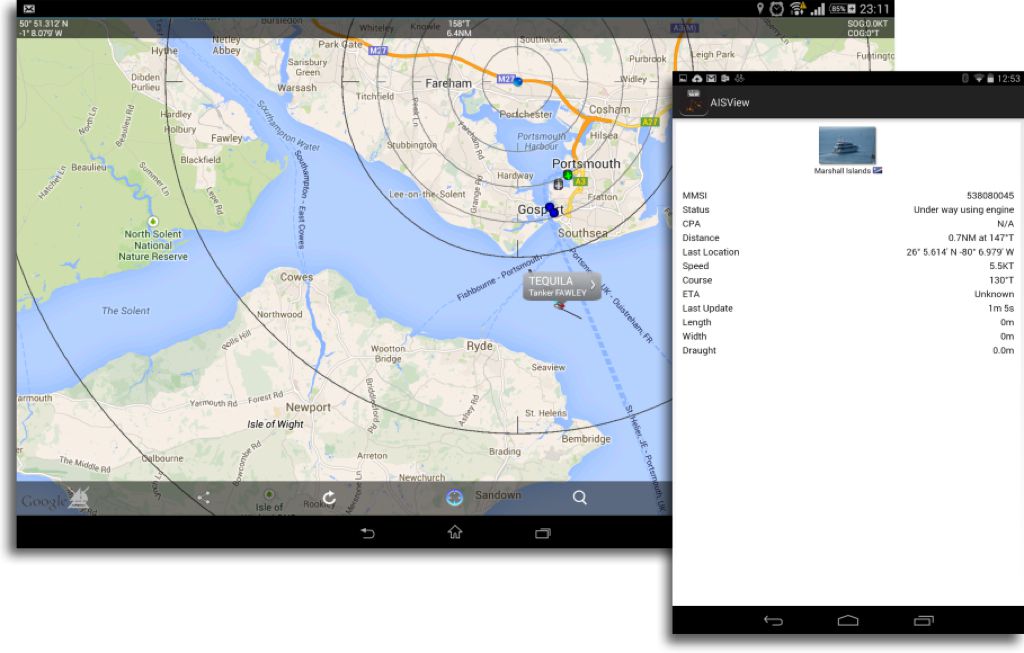Tap the cloud upload icon in phone status bar
This screenshot has width=1024, height=653.
coord(697,78)
